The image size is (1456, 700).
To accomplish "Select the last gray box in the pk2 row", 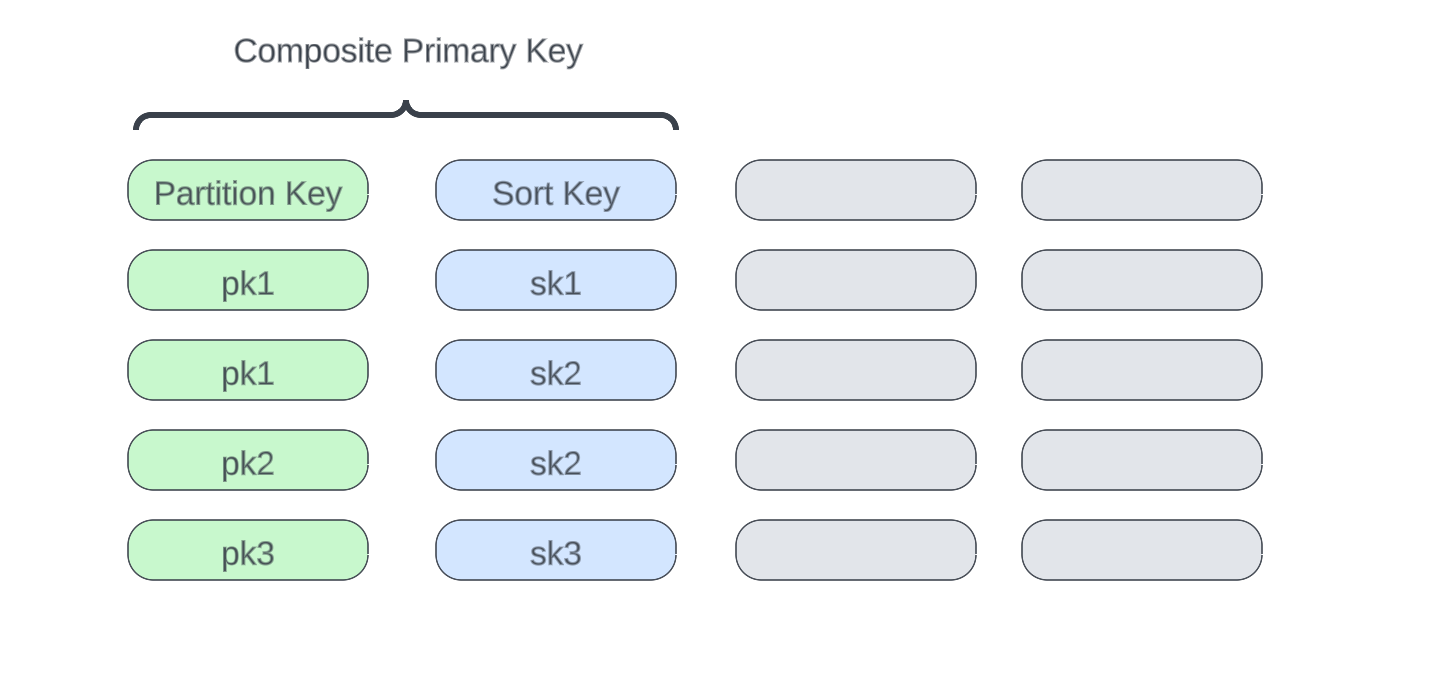I will [1142, 460].
